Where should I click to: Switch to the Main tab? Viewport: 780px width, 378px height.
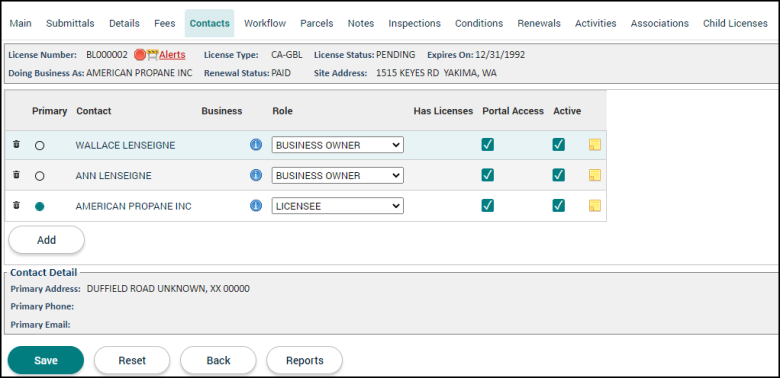click(20, 23)
